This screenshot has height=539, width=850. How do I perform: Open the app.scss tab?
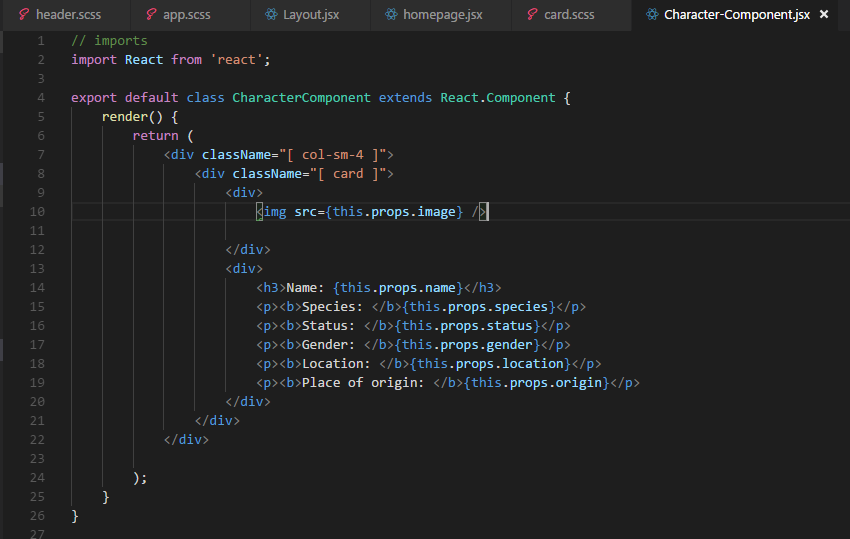pyautogui.click(x=190, y=15)
